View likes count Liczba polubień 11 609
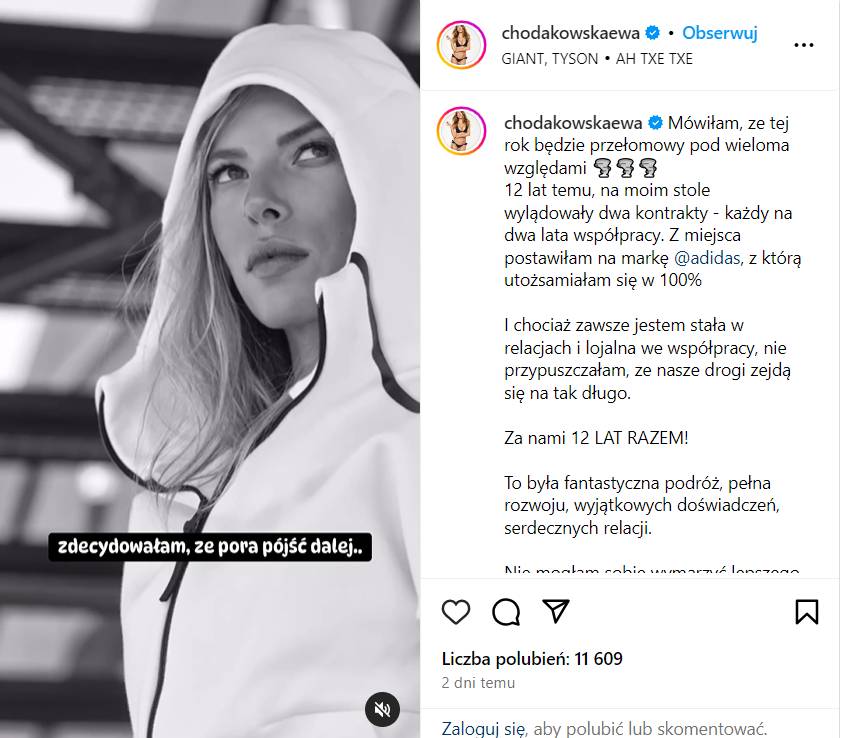This screenshot has height=738, width=842. (532, 659)
